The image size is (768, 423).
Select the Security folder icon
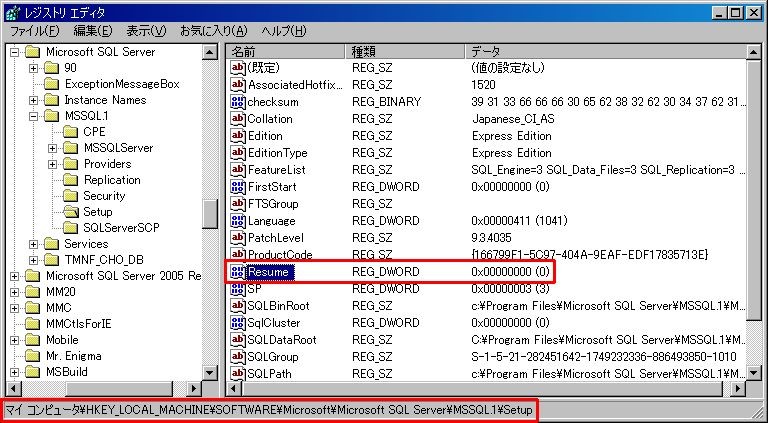tap(71, 196)
